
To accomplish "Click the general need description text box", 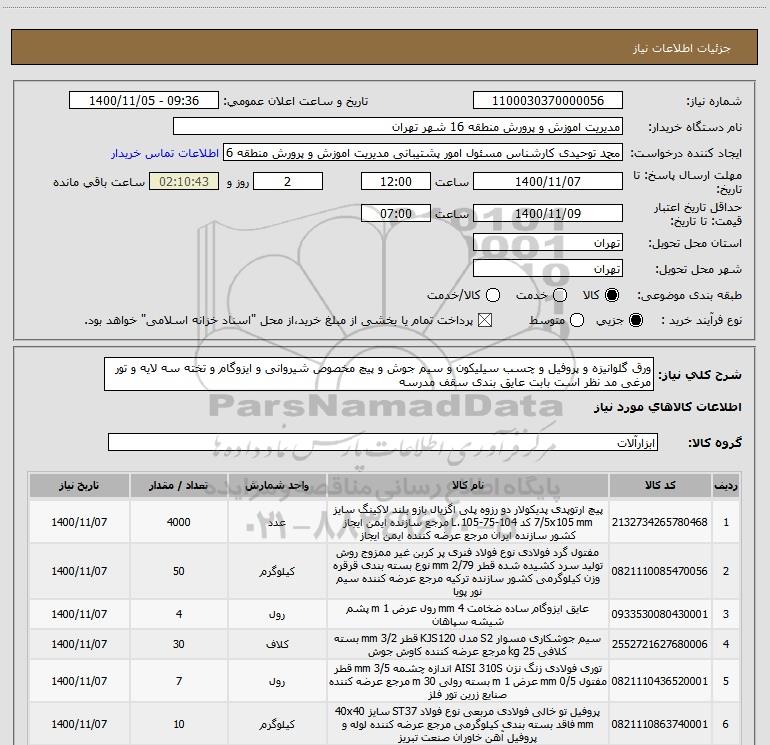I will [x=379, y=375].
